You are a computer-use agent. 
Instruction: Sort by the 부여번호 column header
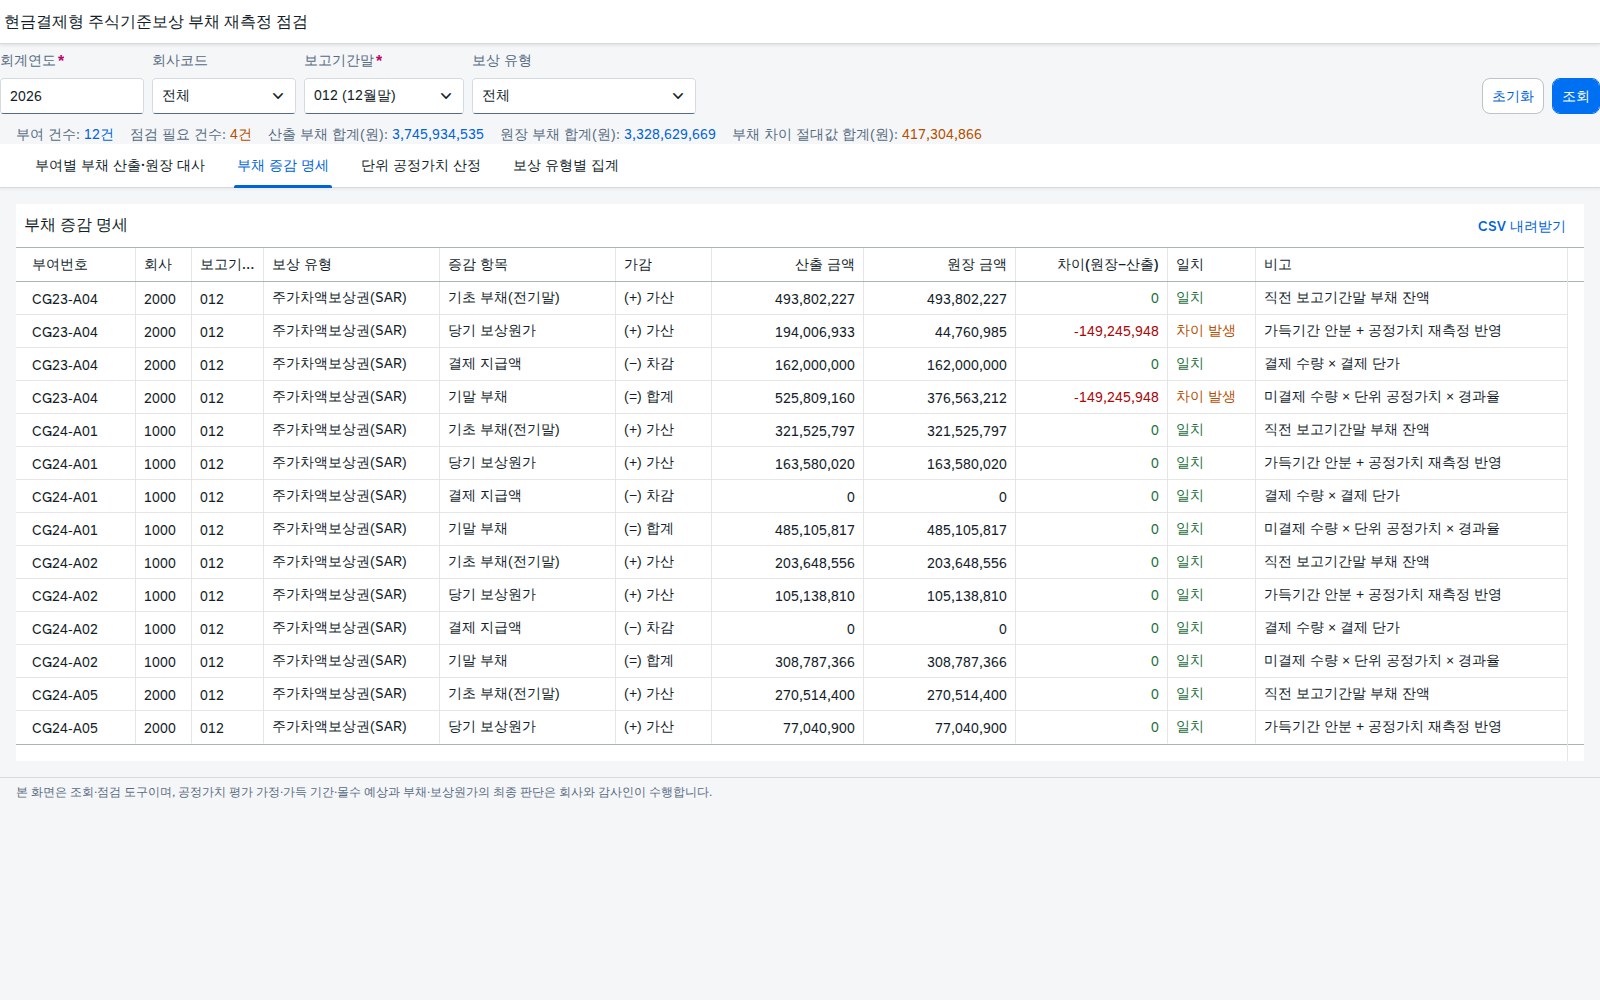pyautogui.click(x=76, y=265)
